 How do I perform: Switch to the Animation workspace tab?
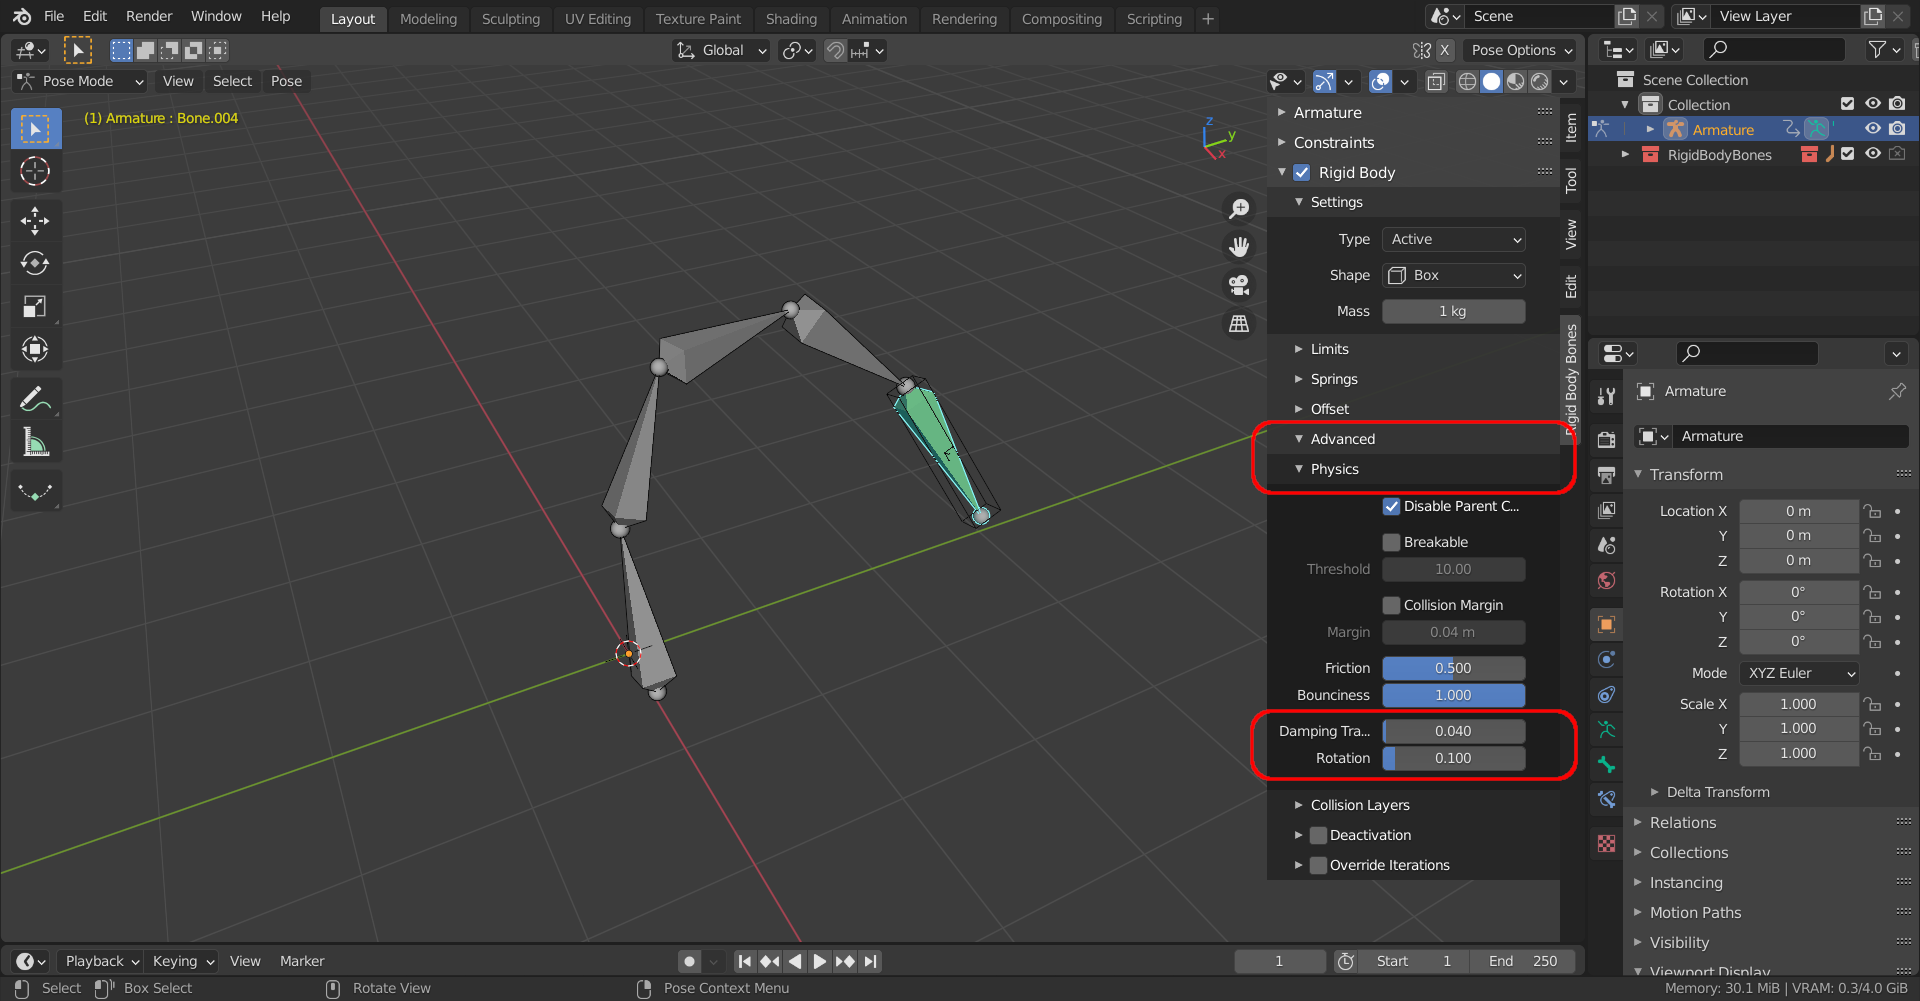(x=874, y=18)
